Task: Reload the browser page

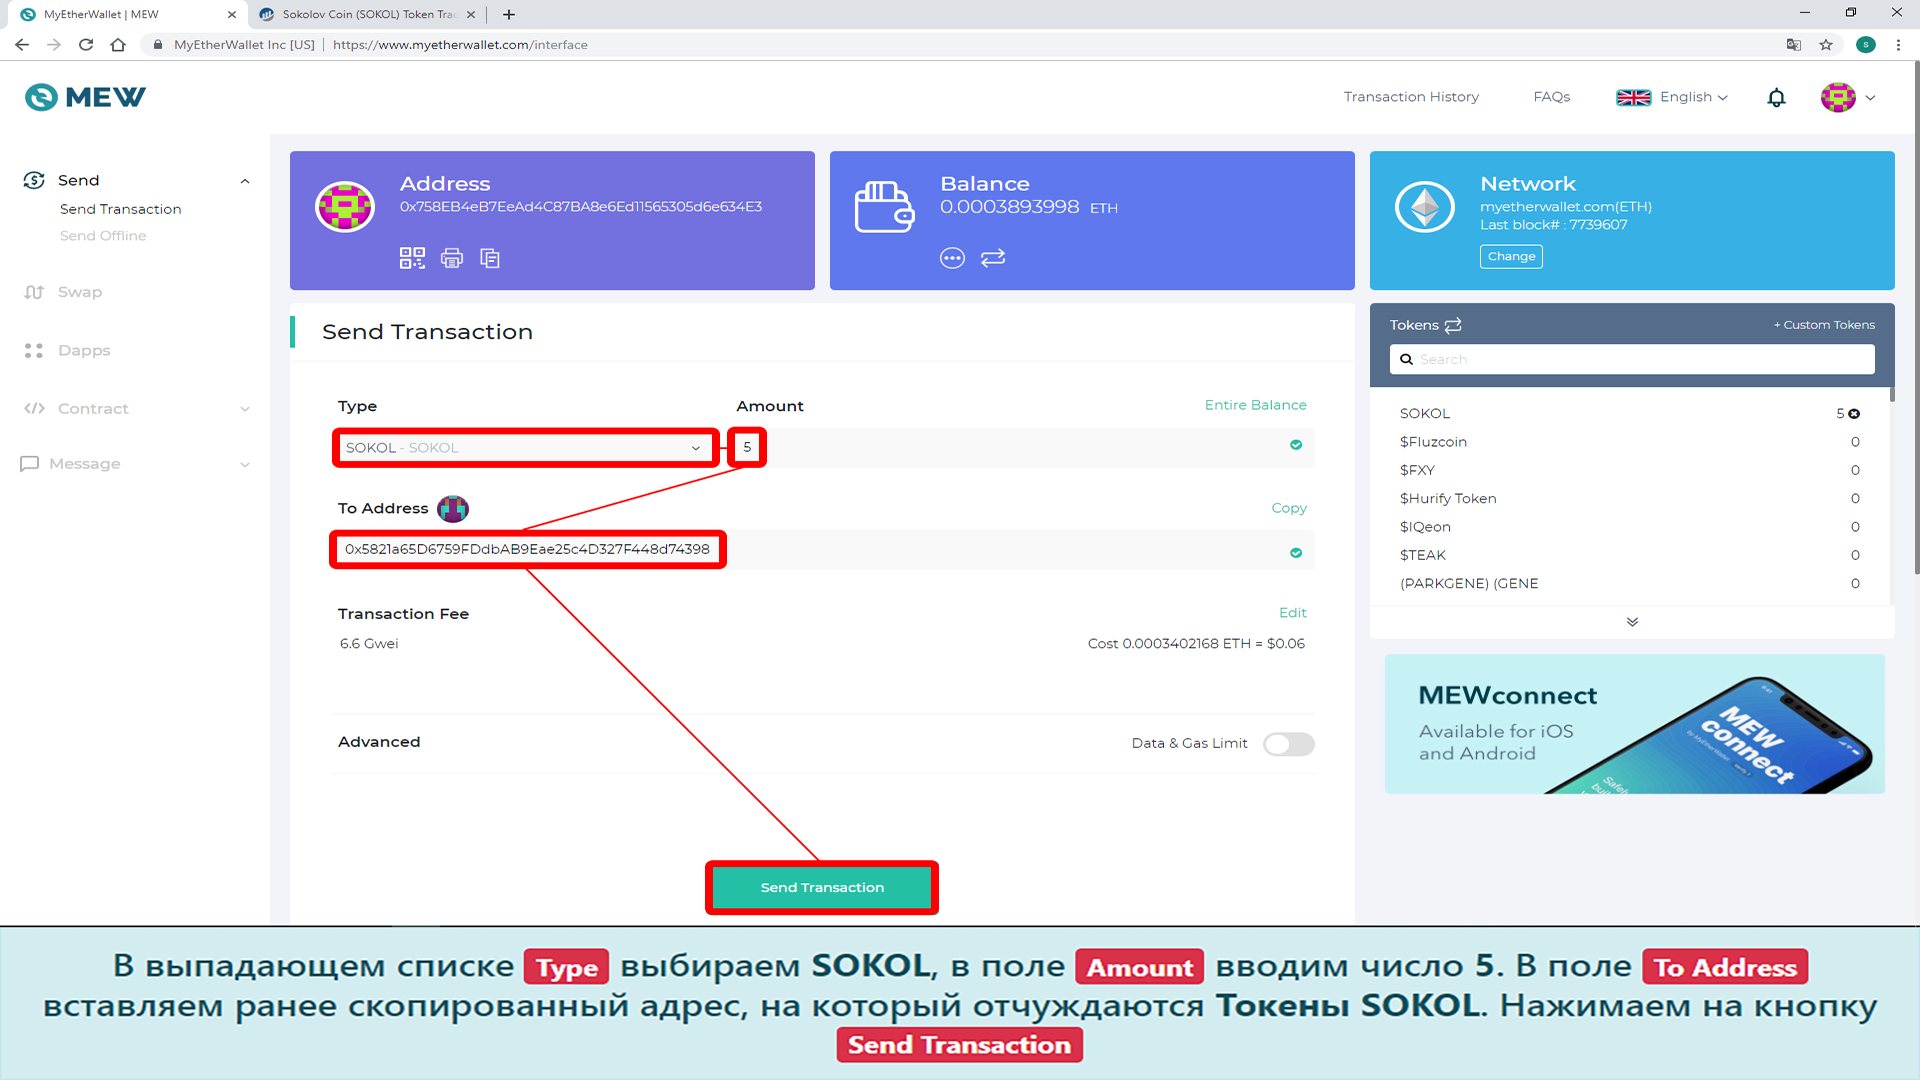Action: [x=86, y=45]
